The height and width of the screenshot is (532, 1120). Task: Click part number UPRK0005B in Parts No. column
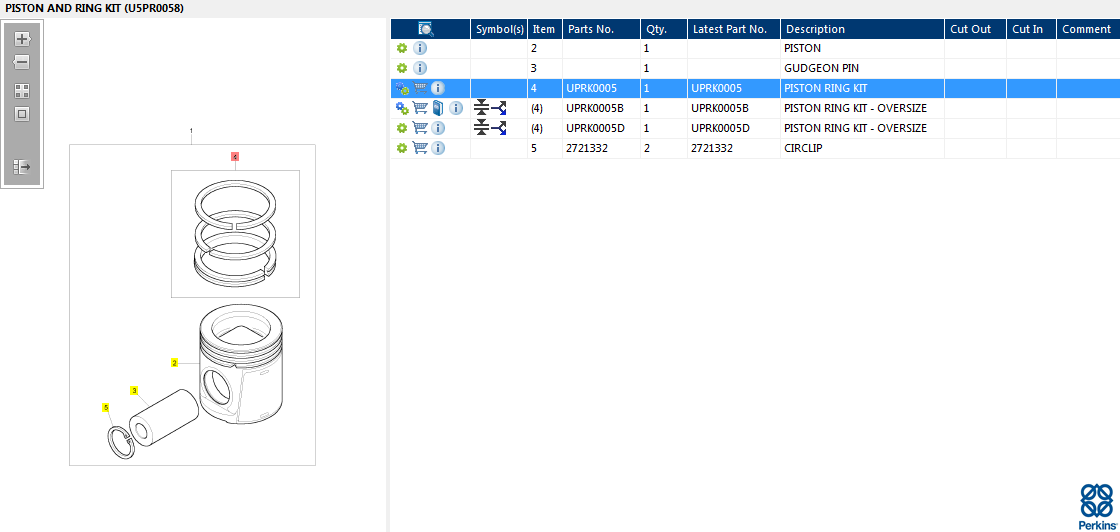coord(595,109)
